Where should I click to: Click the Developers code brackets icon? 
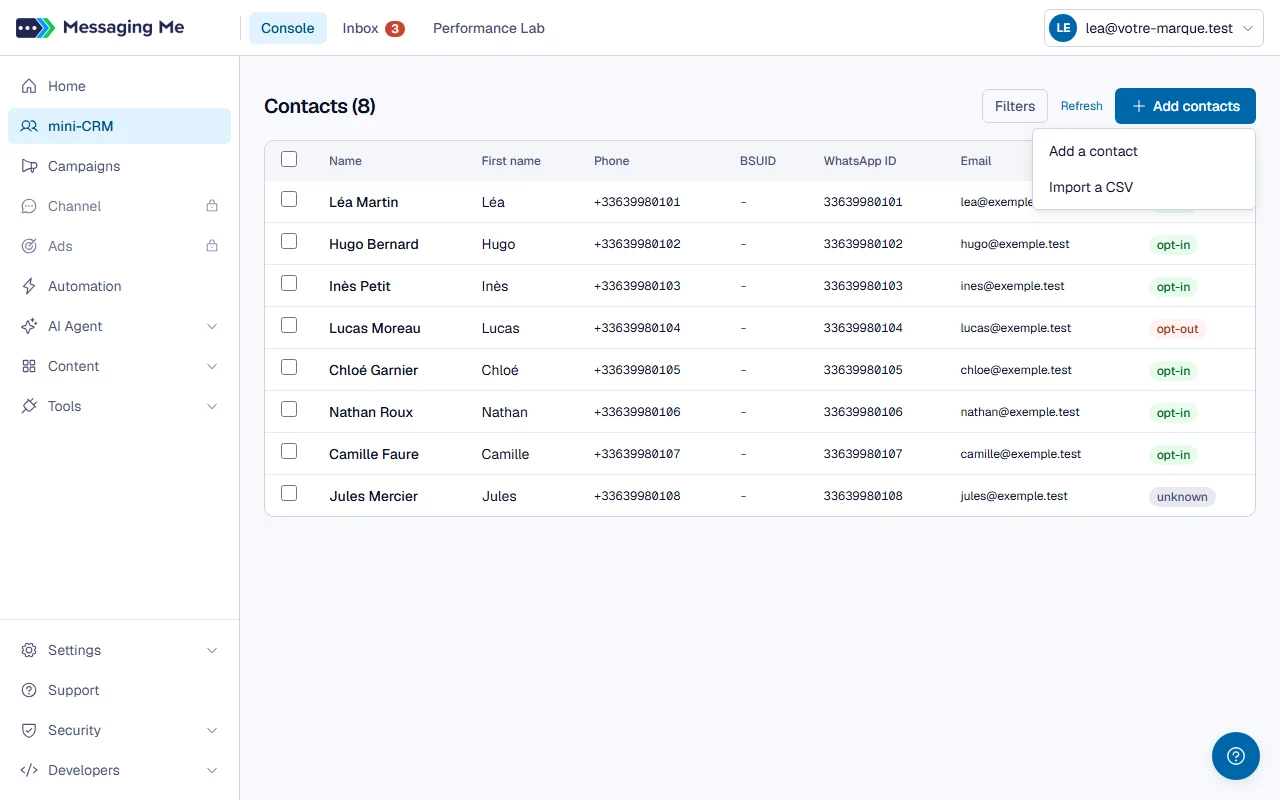pos(29,770)
